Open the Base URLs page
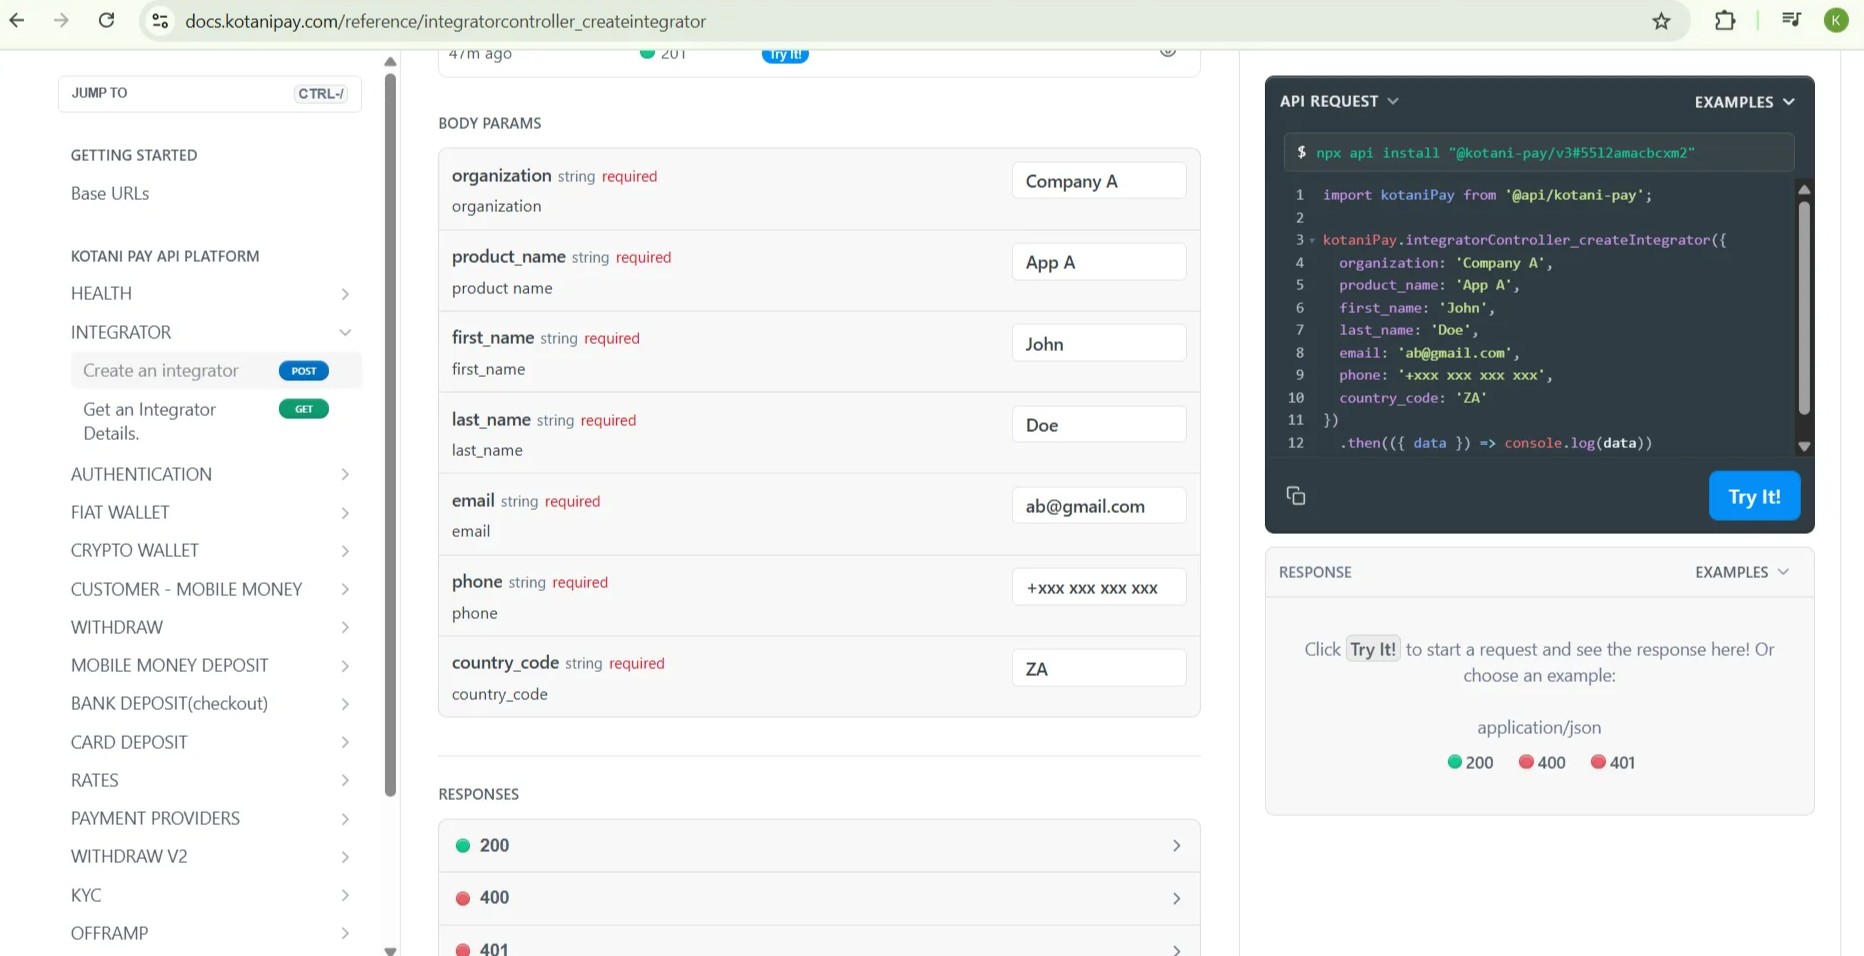Viewport: 1864px width, 956px height. [x=110, y=193]
